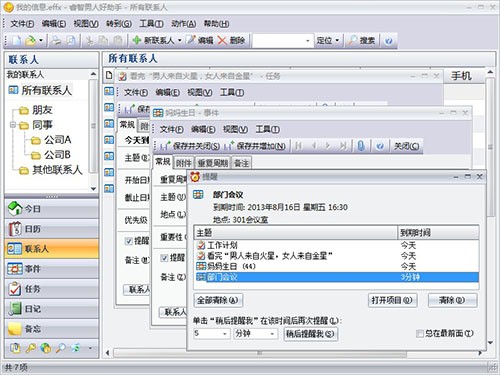The width and height of the screenshot is (500, 375).
Task: Open 事件 in the navigation pane
Action: (x=52, y=269)
